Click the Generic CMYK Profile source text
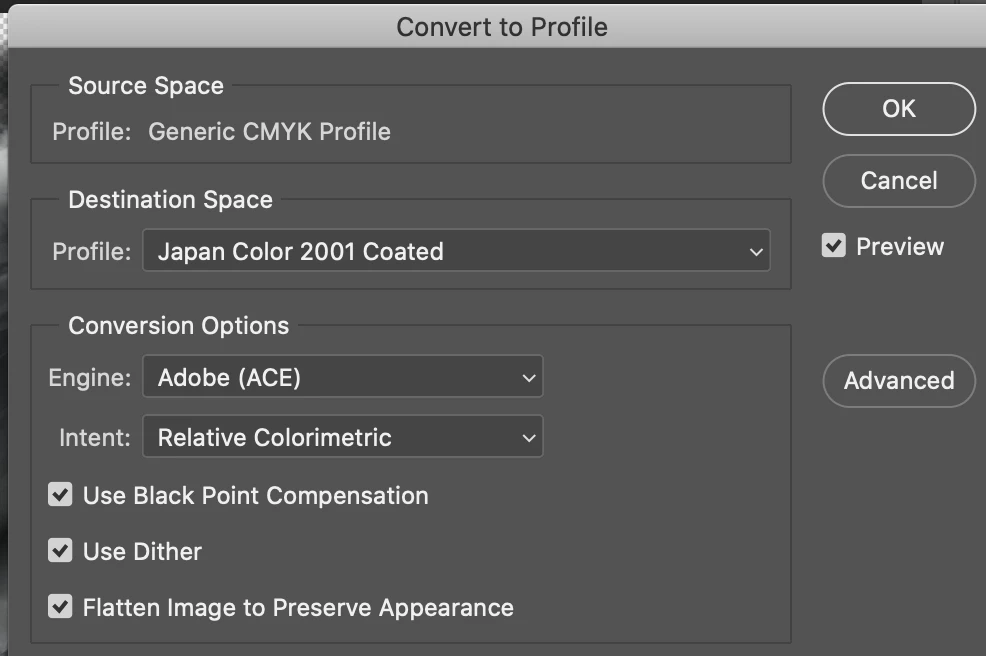Image resolution: width=986 pixels, height=656 pixels. [x=269, y=132]
